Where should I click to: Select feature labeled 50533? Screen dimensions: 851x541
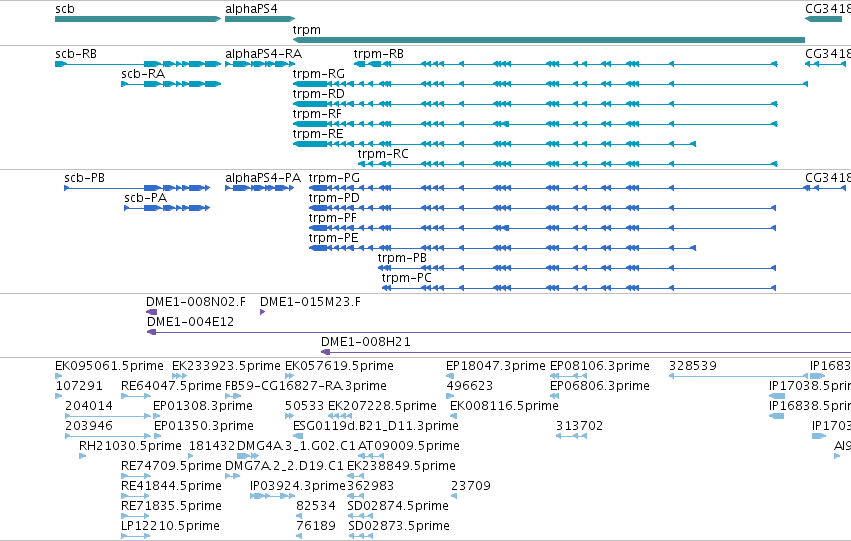(304, 406)
